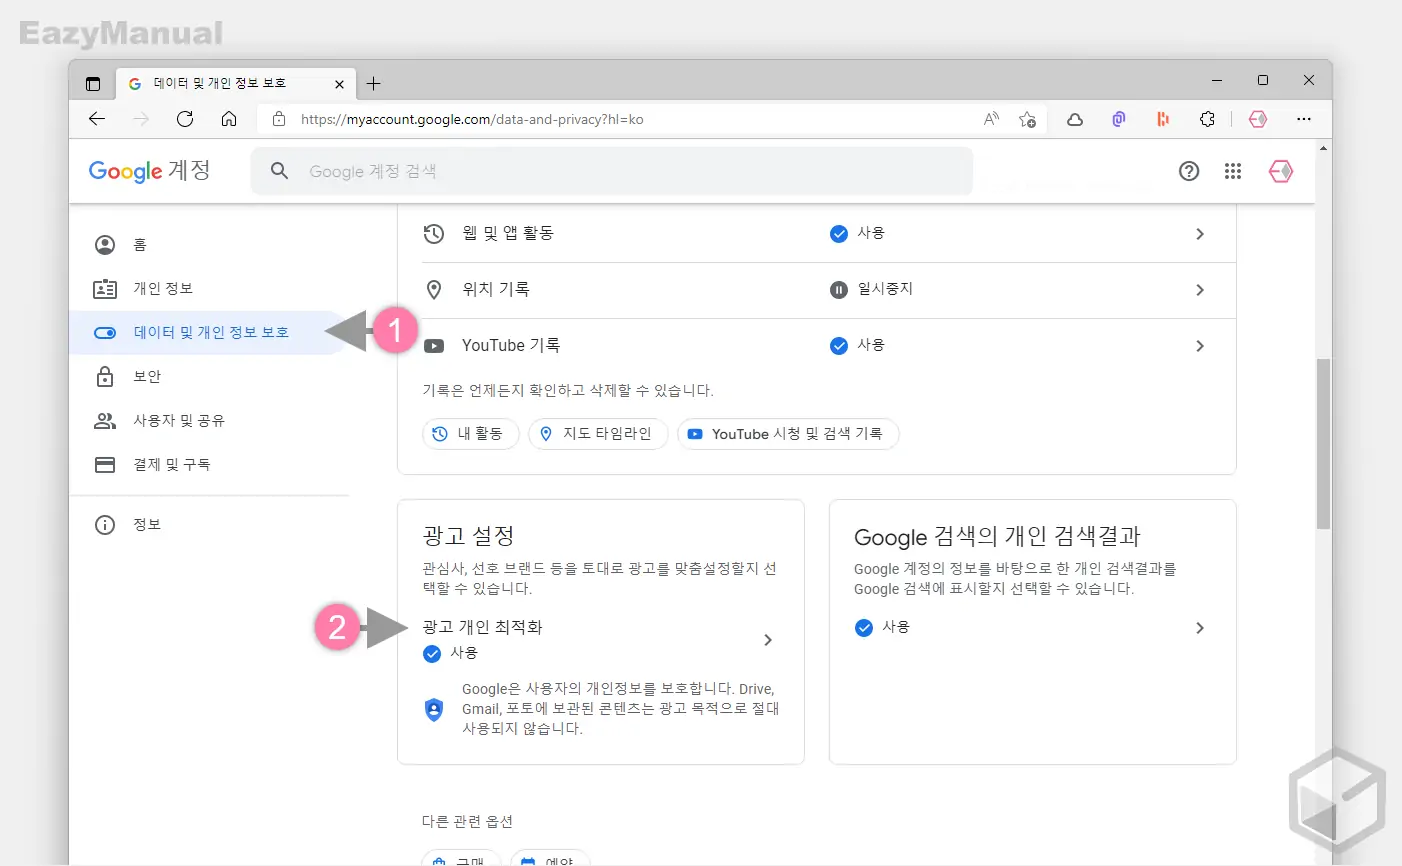Click Google 검색의 개인 검색결과 heading
Image resolution: width=1402 pixels, height=866 pixels.
point(997,537)
